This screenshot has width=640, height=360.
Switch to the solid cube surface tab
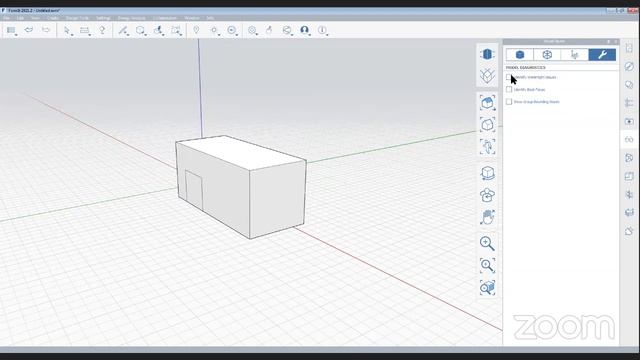coord(520,55)
